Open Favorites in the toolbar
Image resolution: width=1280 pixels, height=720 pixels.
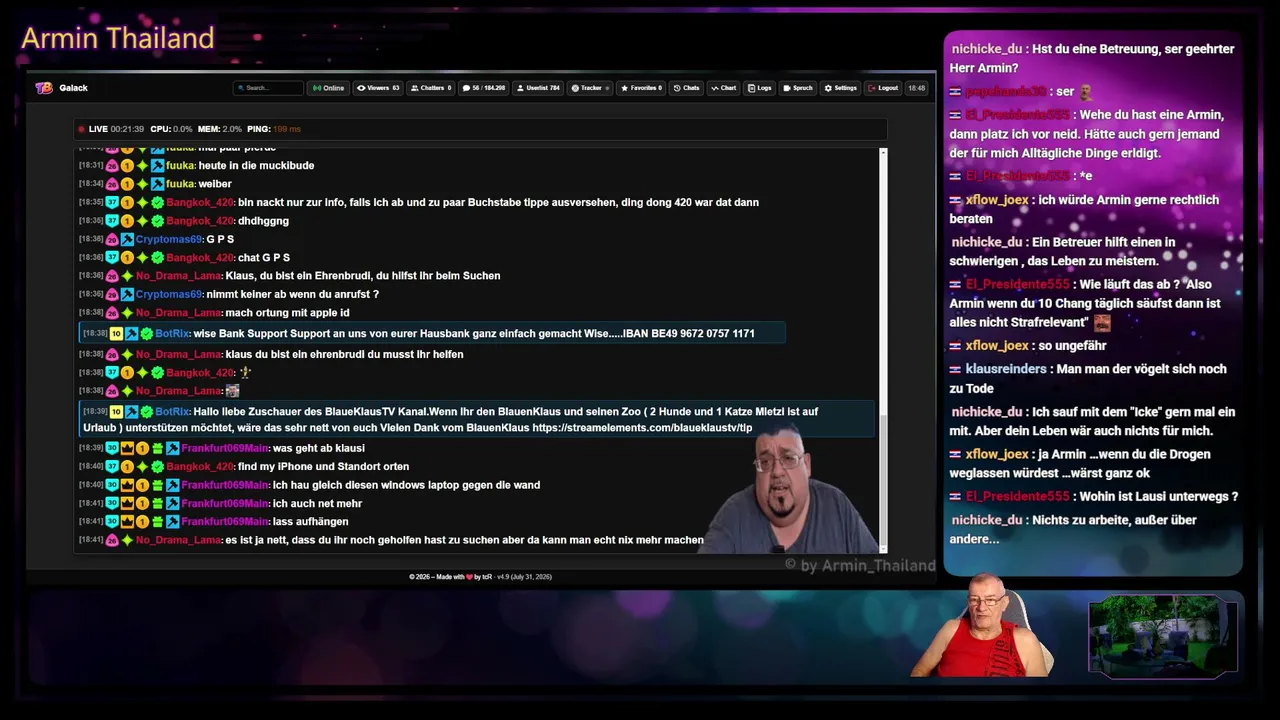pyautogui.click(x=641, y=88)
